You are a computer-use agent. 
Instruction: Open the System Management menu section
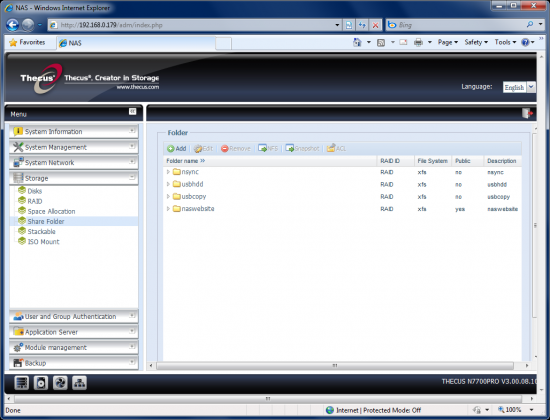[74, 147]
